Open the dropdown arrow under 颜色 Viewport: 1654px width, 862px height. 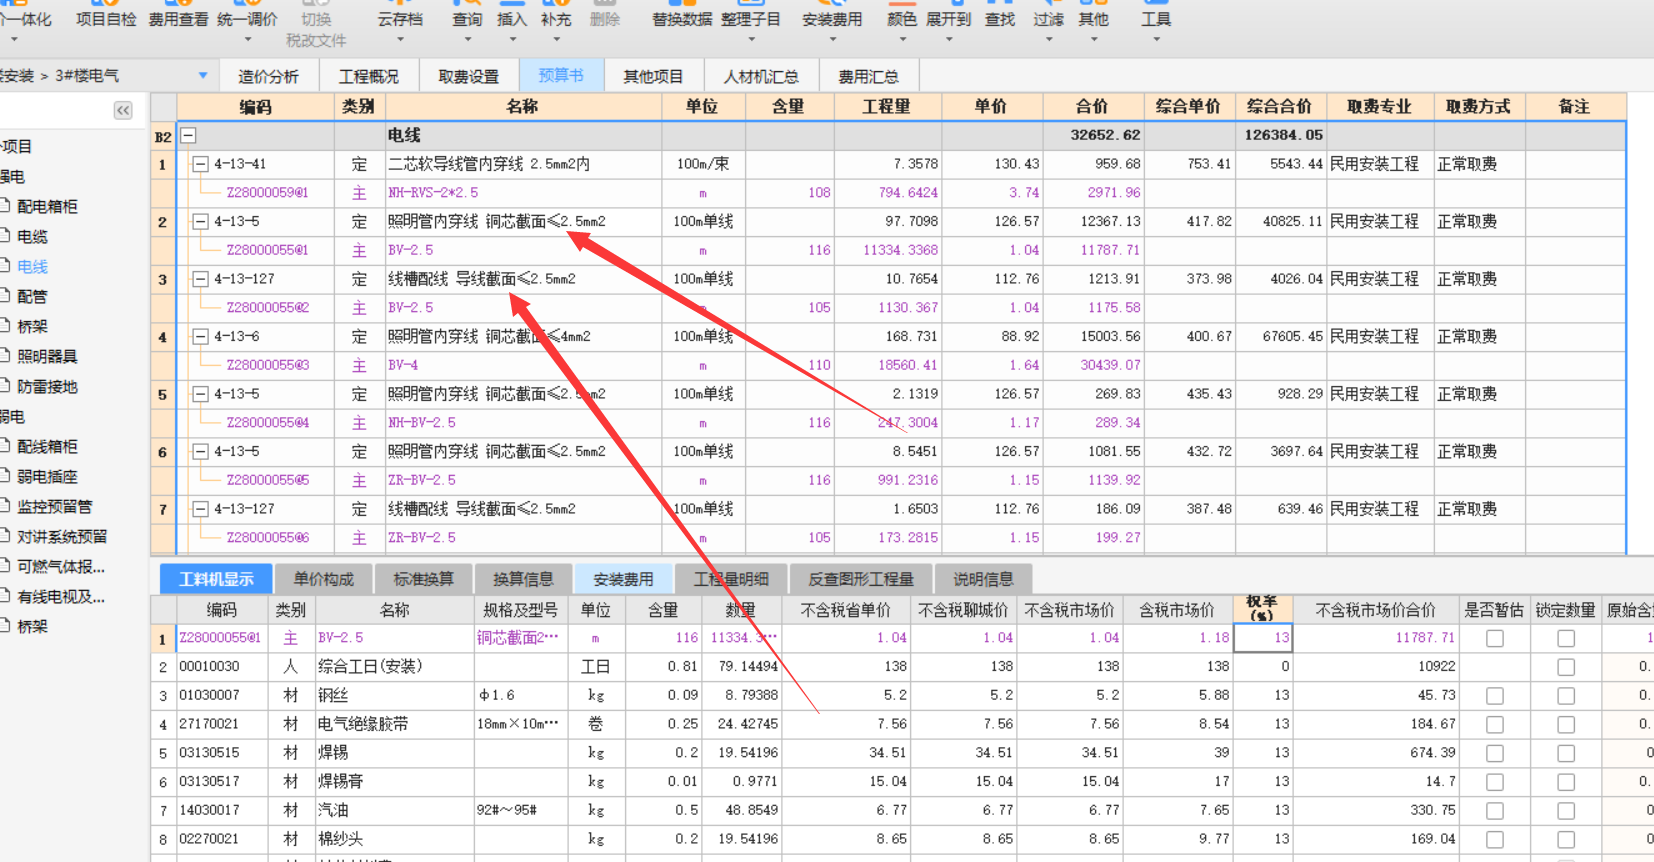(x=902, y=40)
